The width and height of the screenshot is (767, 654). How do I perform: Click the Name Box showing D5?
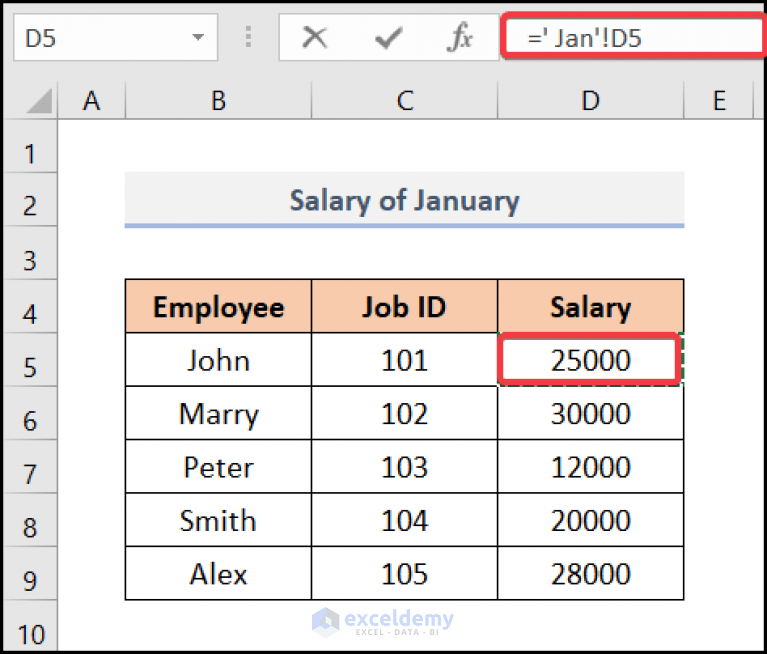coord(115,38)
